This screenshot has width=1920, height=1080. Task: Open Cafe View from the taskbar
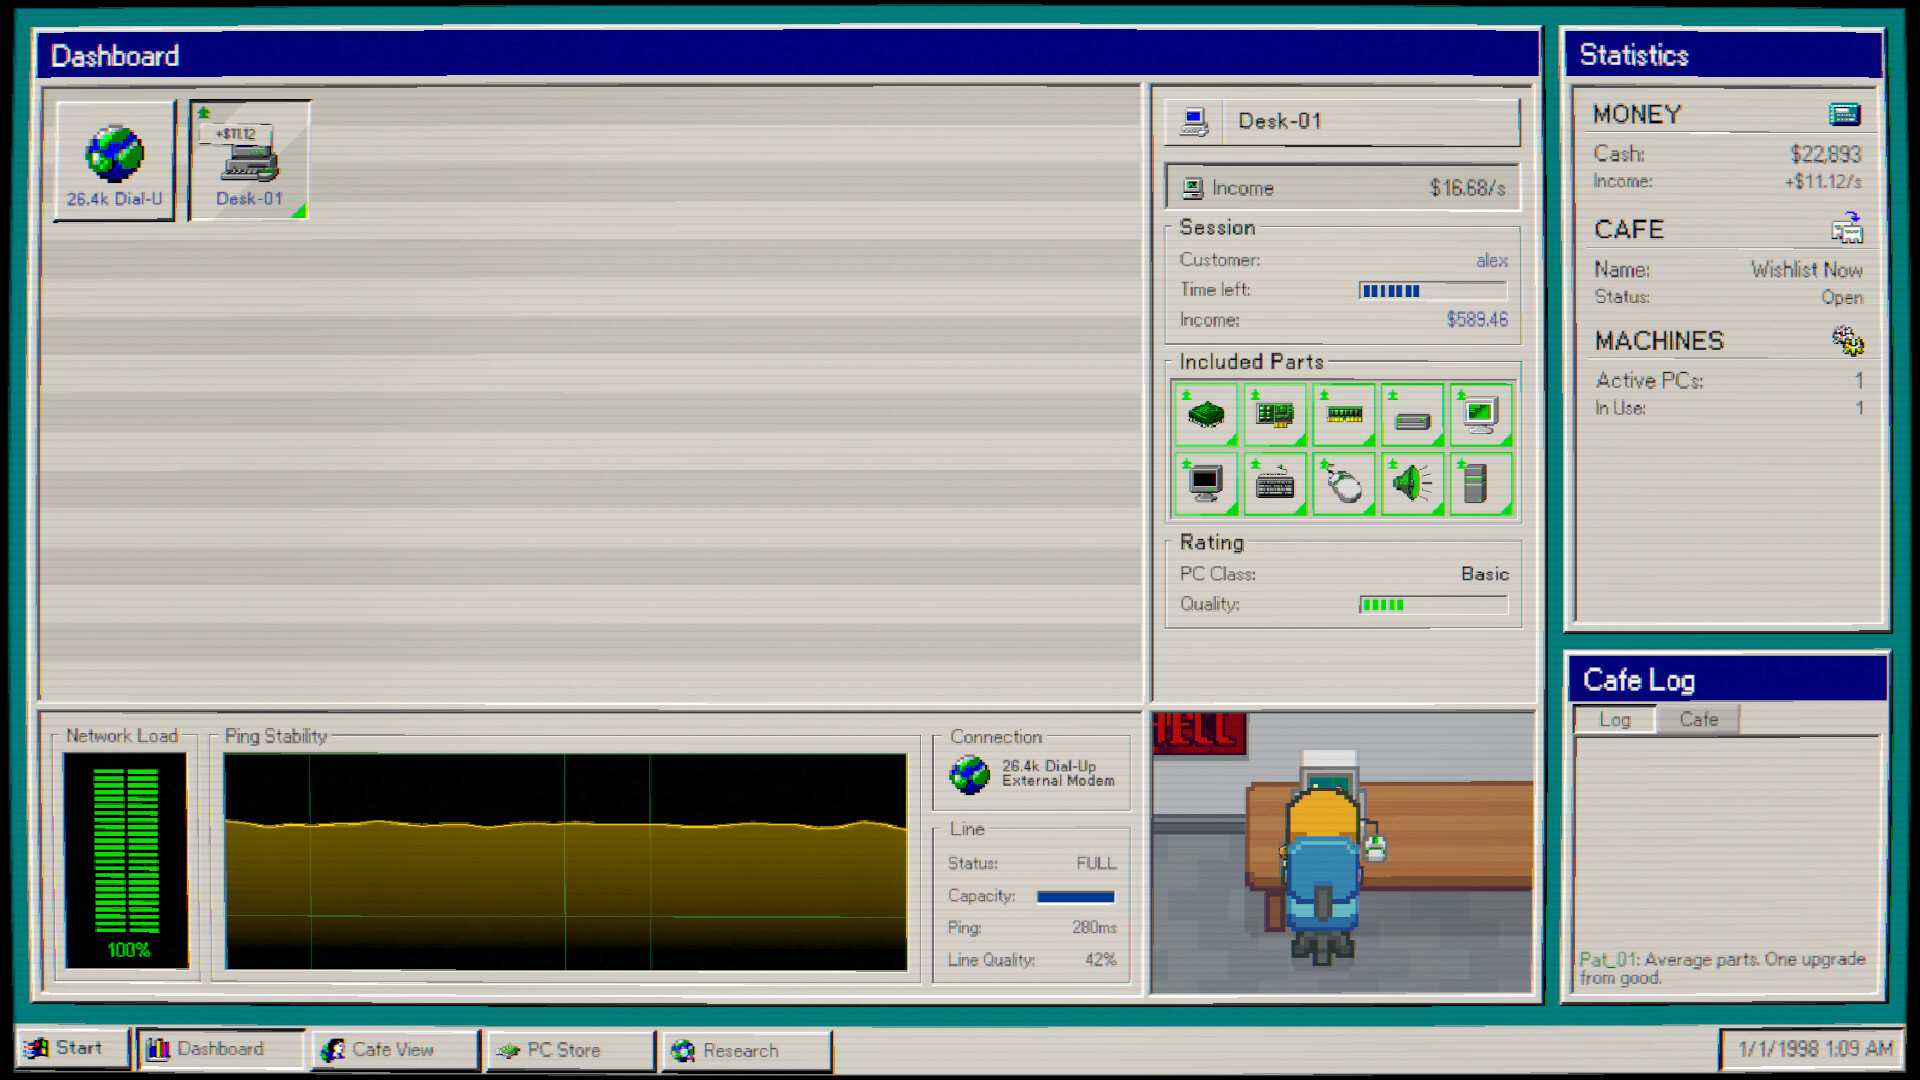point(394,1050)
